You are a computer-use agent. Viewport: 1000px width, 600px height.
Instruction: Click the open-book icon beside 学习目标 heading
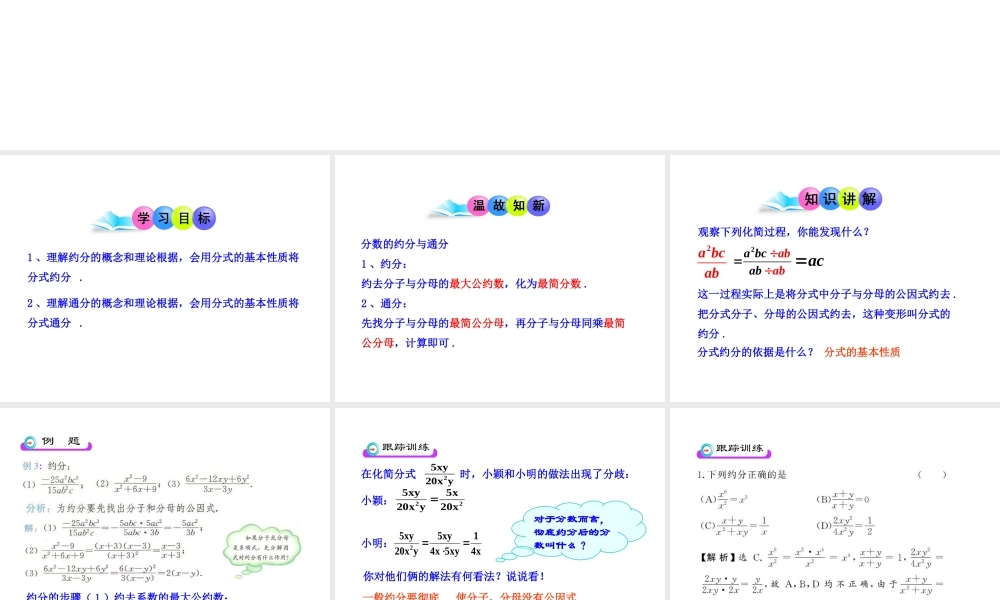(113, 218)
